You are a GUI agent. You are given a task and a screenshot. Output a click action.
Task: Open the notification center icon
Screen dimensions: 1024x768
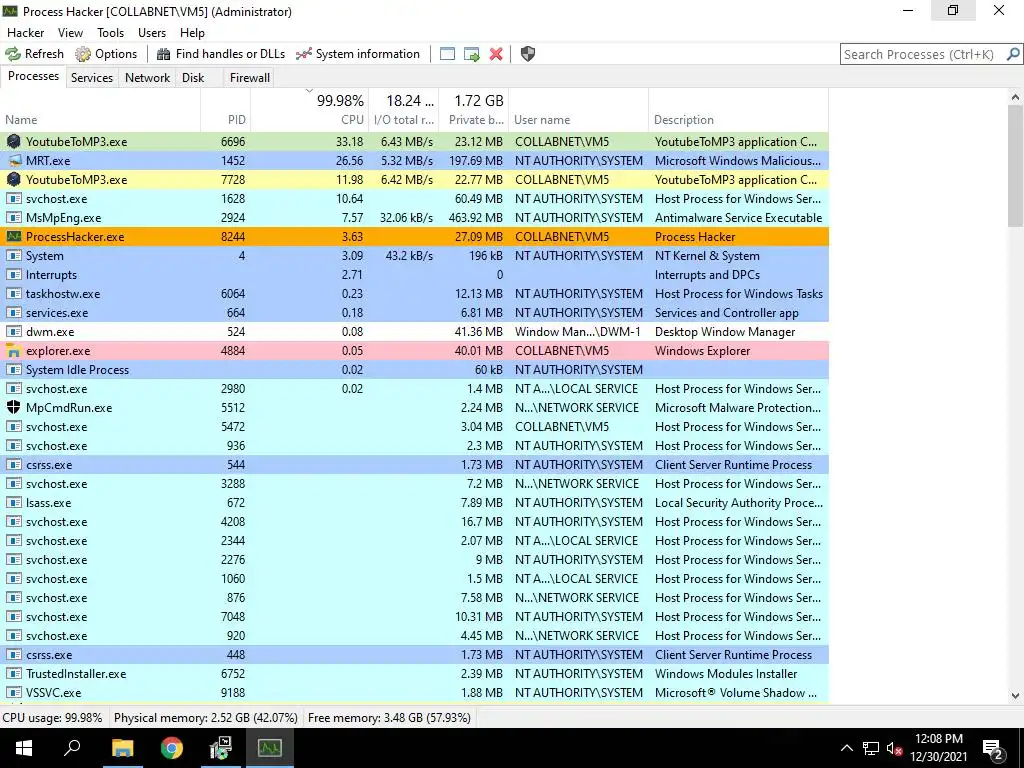tap(993, 749)
